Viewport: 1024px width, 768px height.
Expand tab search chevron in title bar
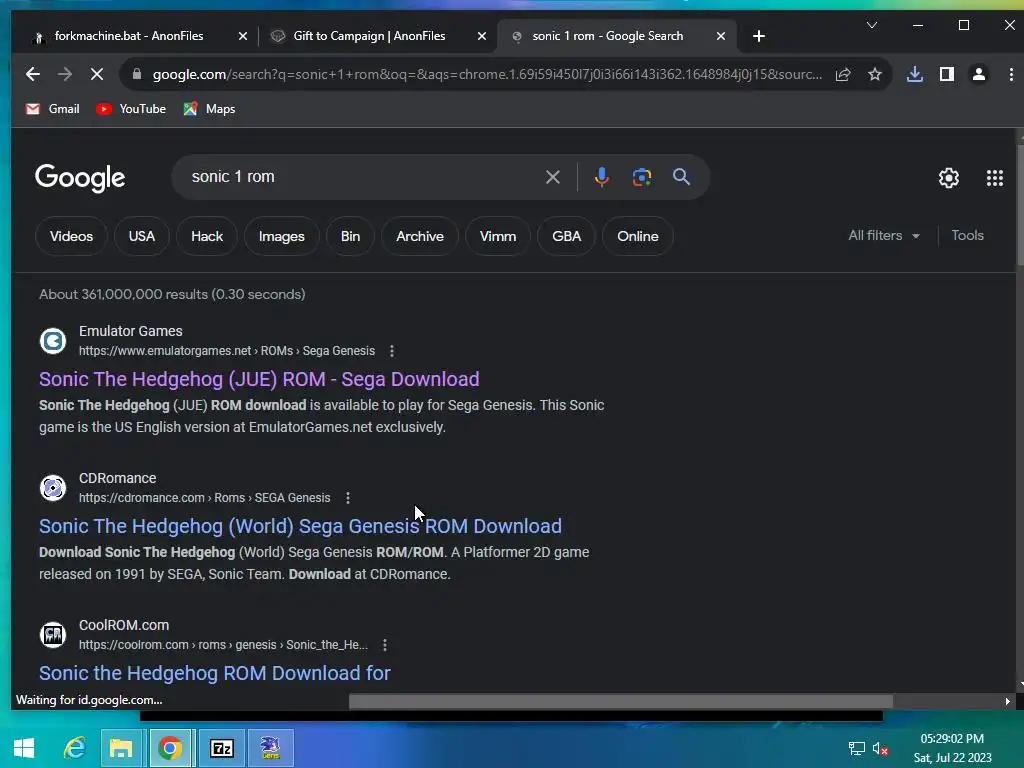[x=871, y=25]
